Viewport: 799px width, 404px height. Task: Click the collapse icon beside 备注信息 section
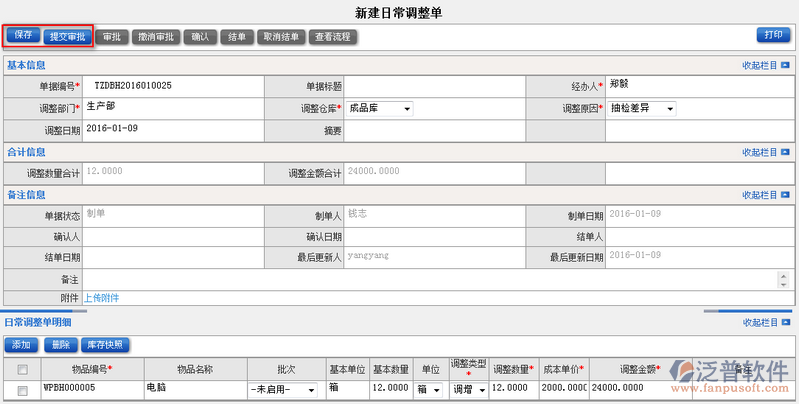click(x=785, y=195)
